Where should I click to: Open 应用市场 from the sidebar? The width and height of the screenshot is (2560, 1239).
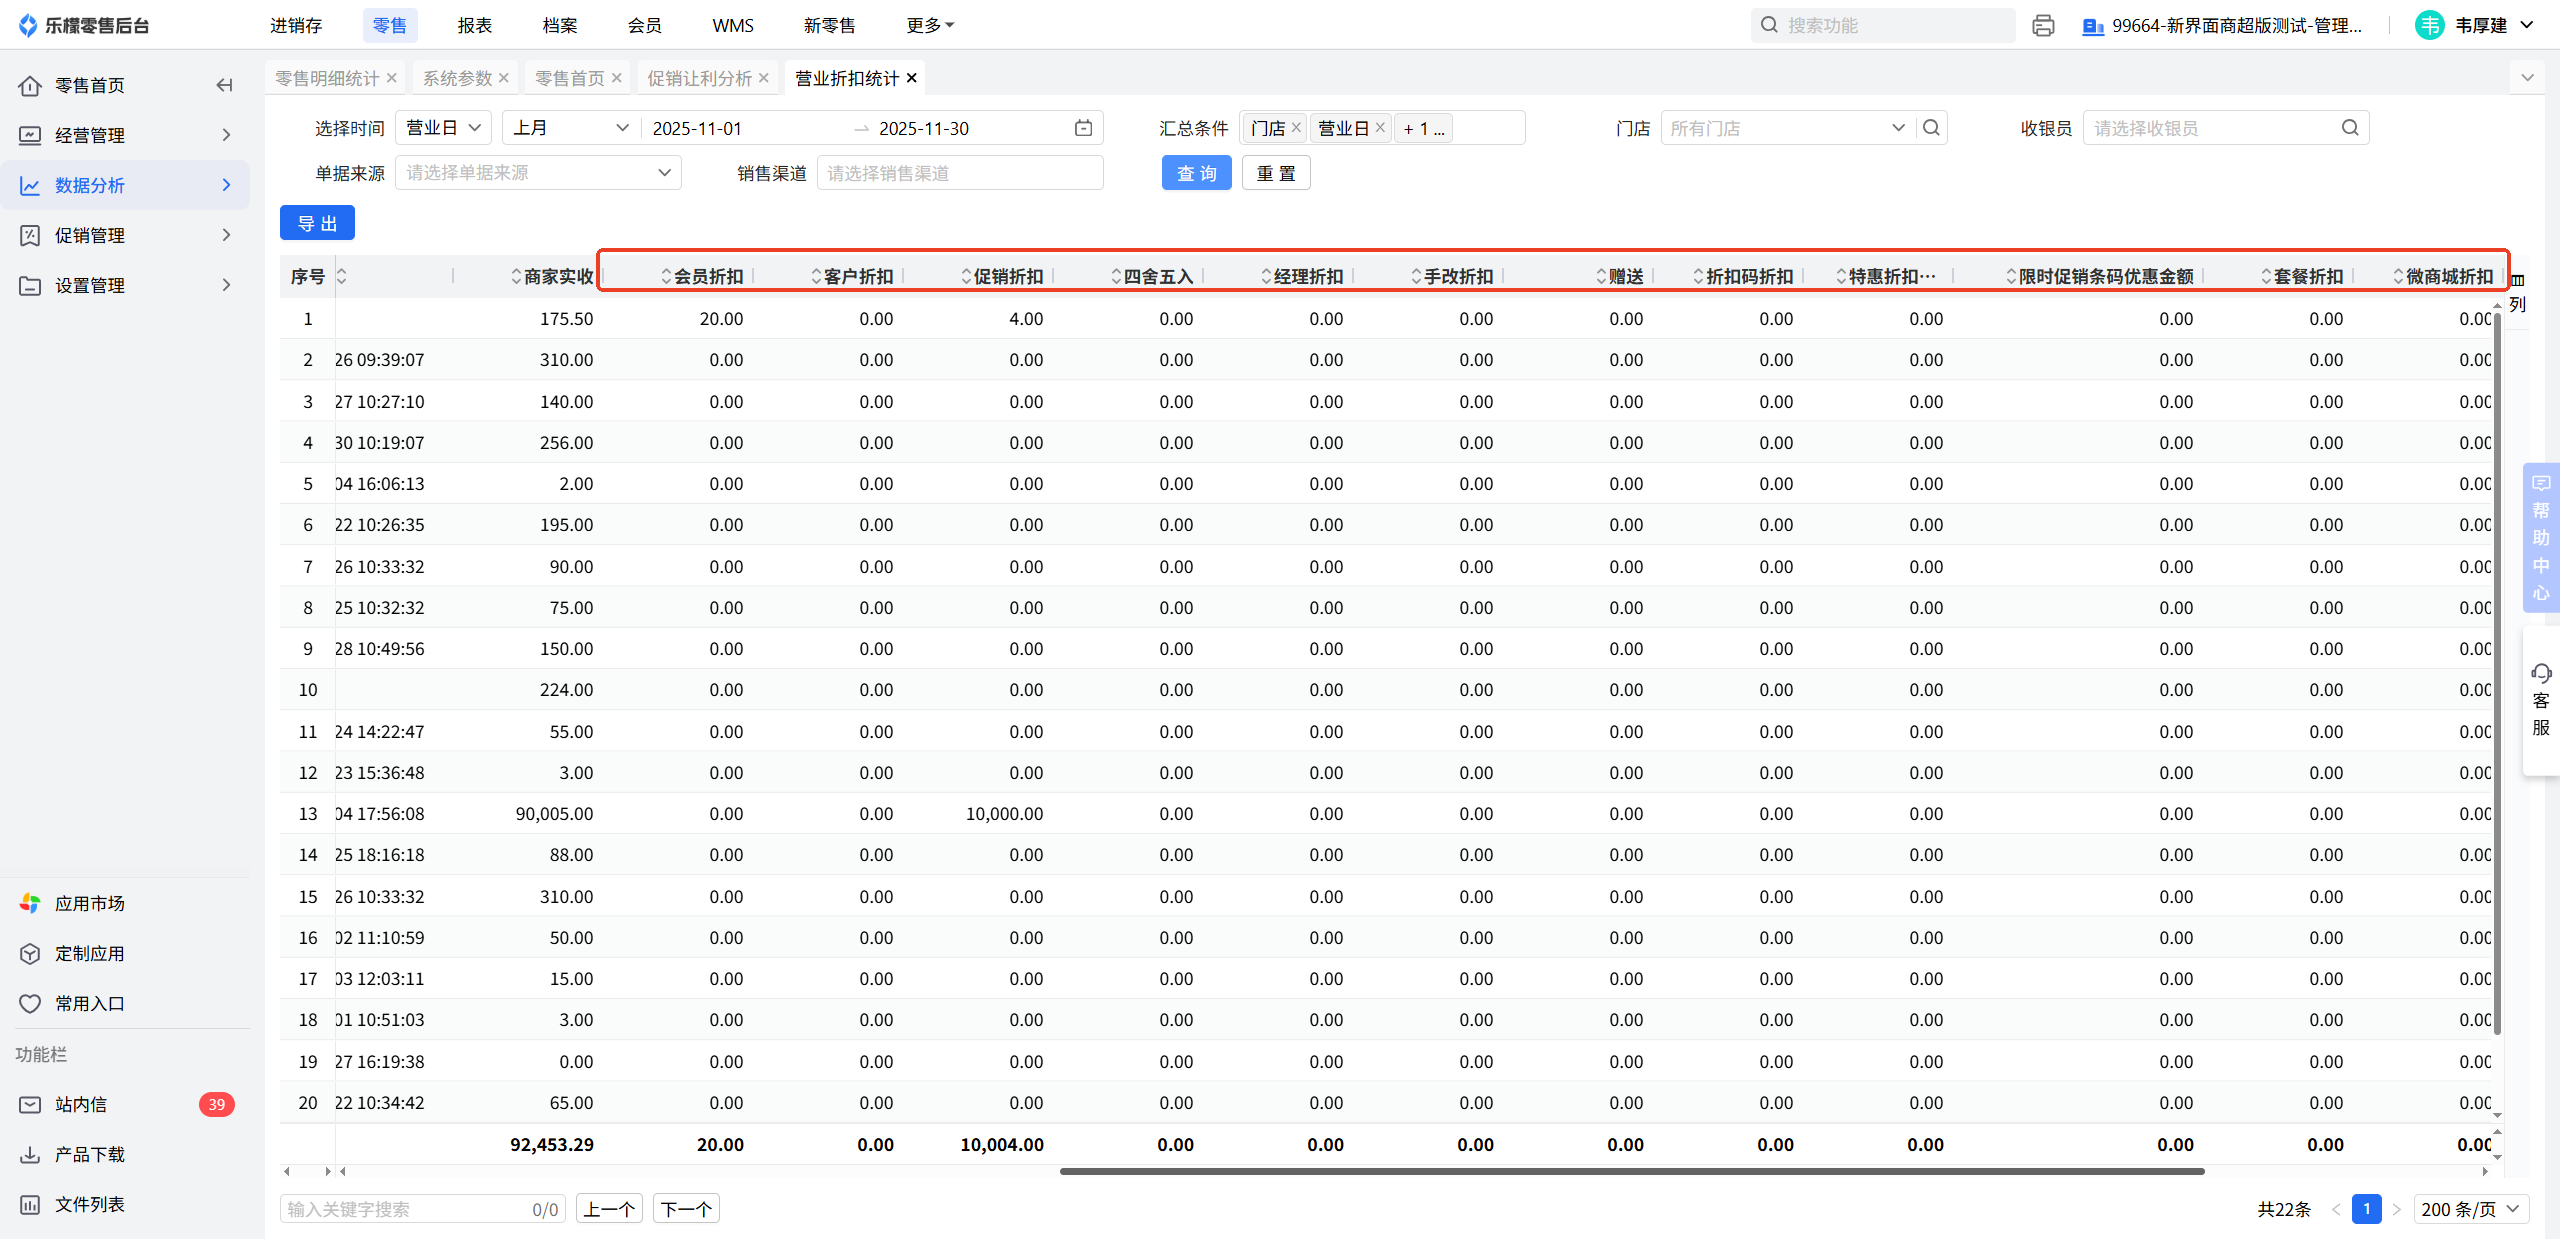(x=89, y=903)
